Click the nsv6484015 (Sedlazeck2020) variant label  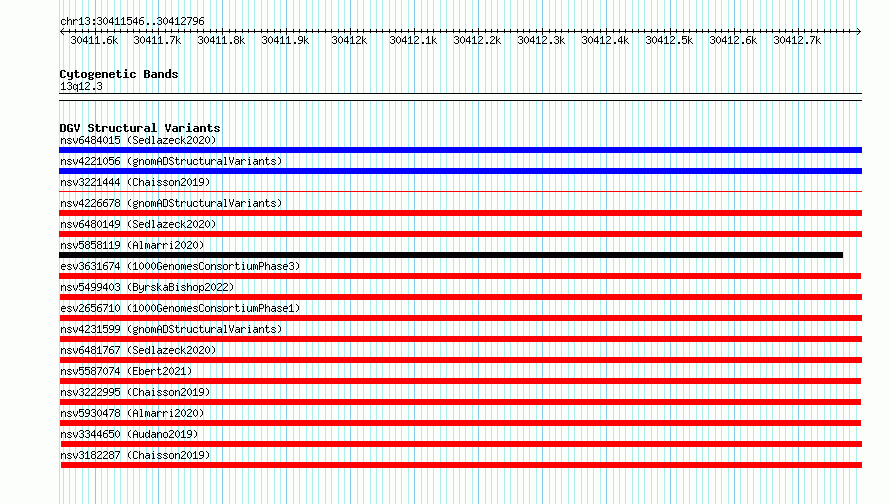(138, 140)
